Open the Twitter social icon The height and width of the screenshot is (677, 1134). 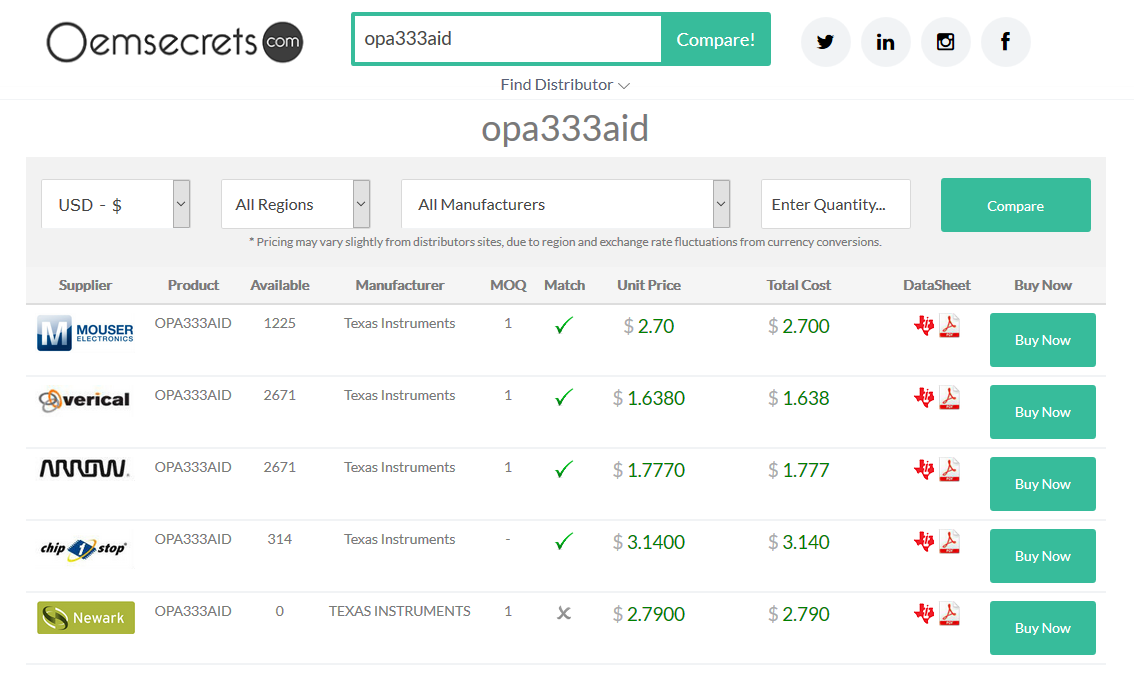tap(825, 42)
